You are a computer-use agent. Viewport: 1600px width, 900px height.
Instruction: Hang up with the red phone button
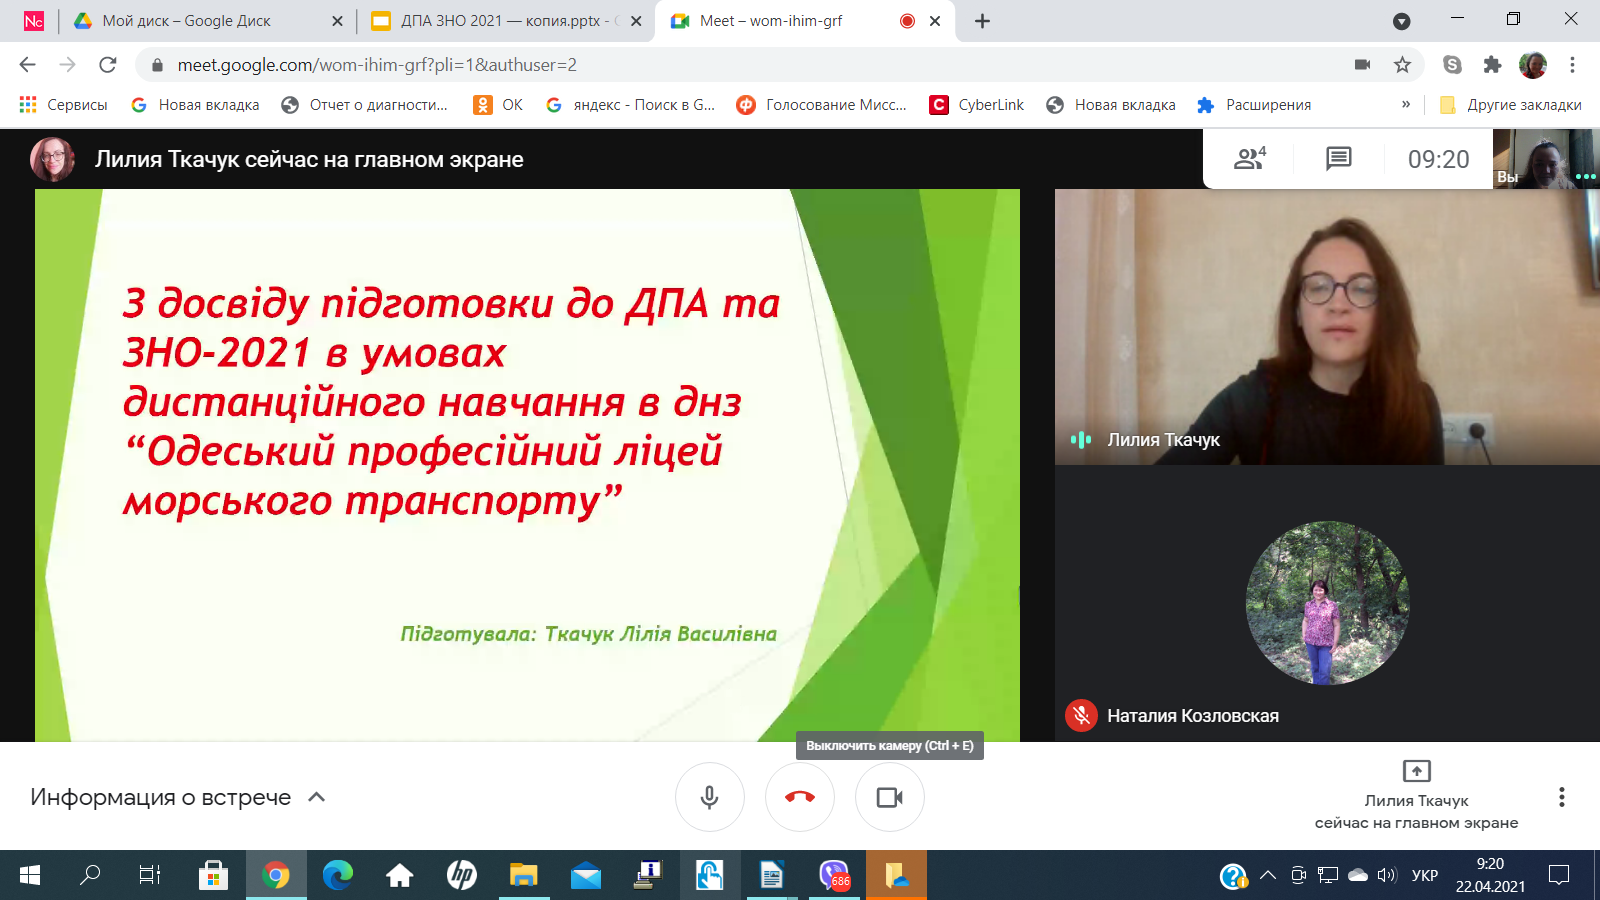800,797
